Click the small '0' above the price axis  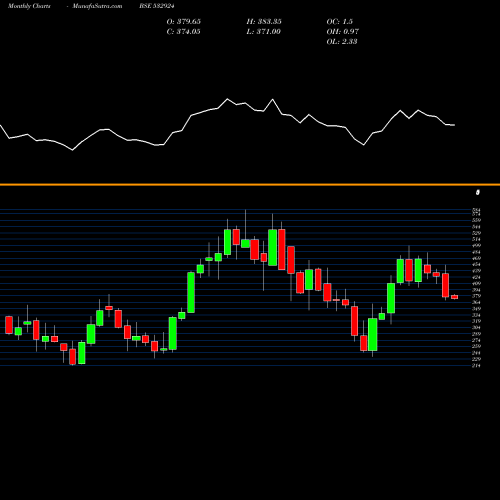click(x=478, y=192)
